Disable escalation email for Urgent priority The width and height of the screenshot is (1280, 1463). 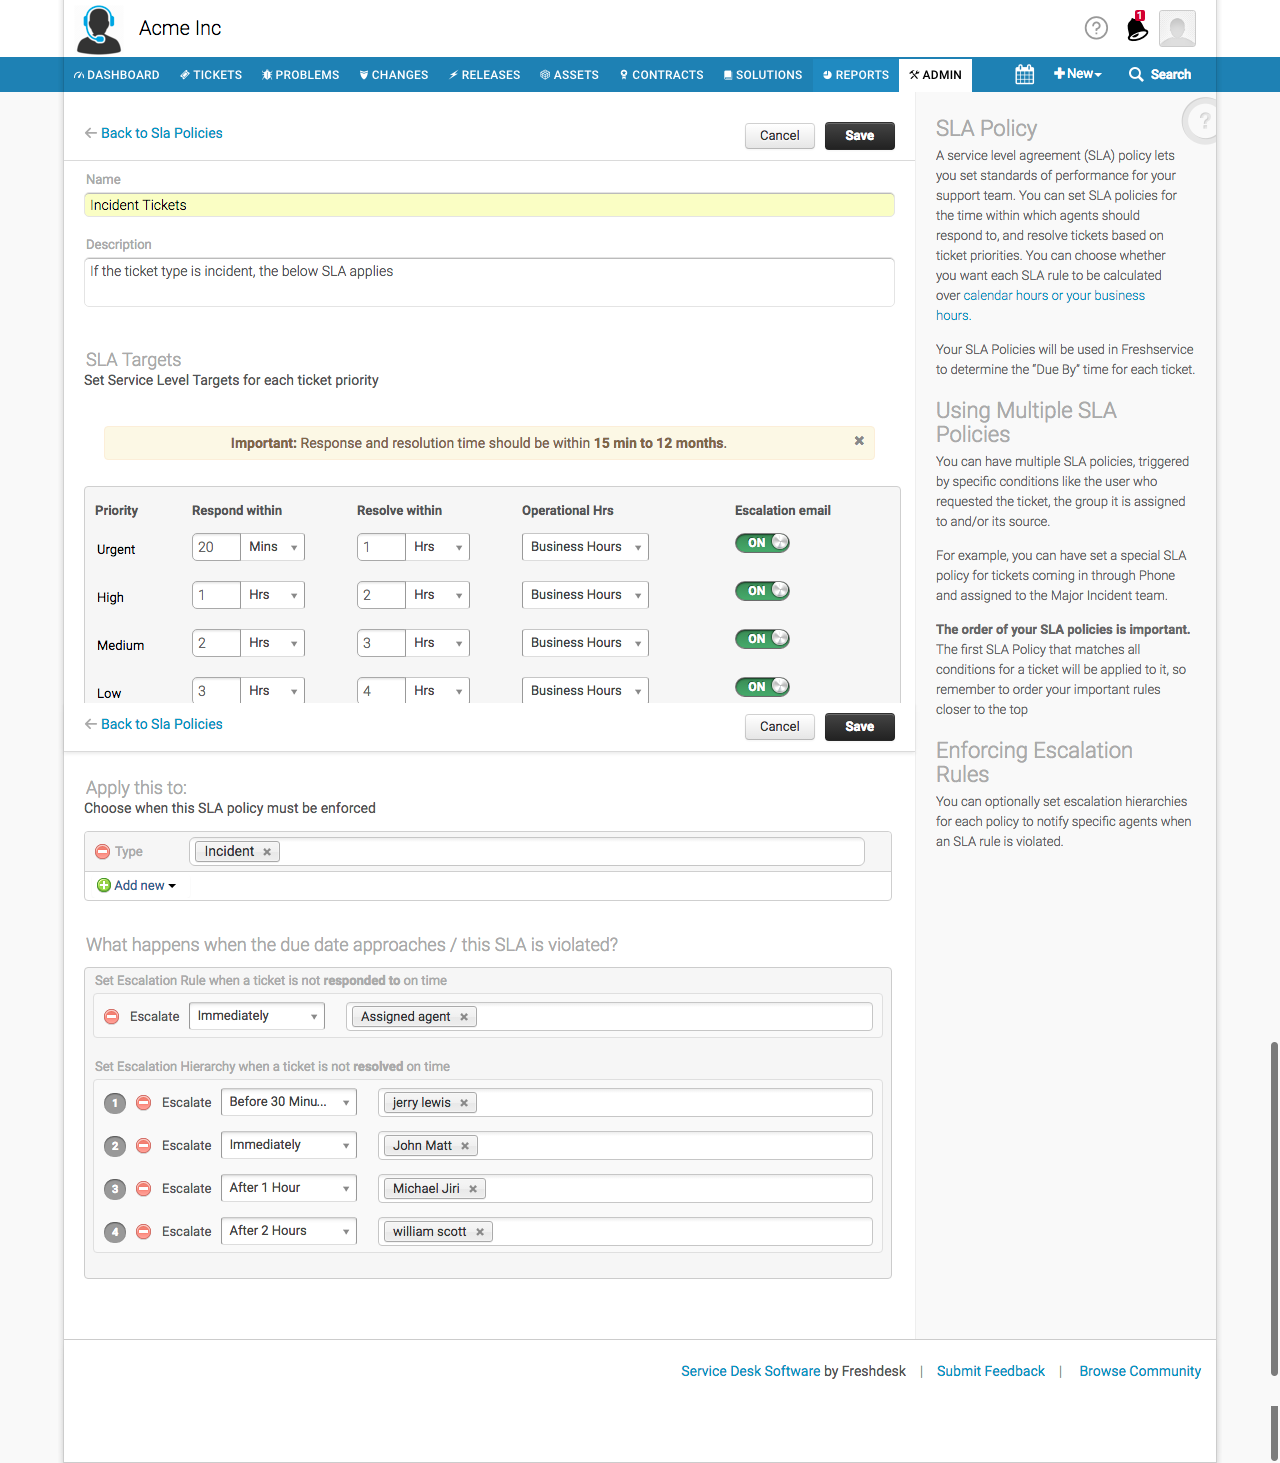click(x=762, y=542)
